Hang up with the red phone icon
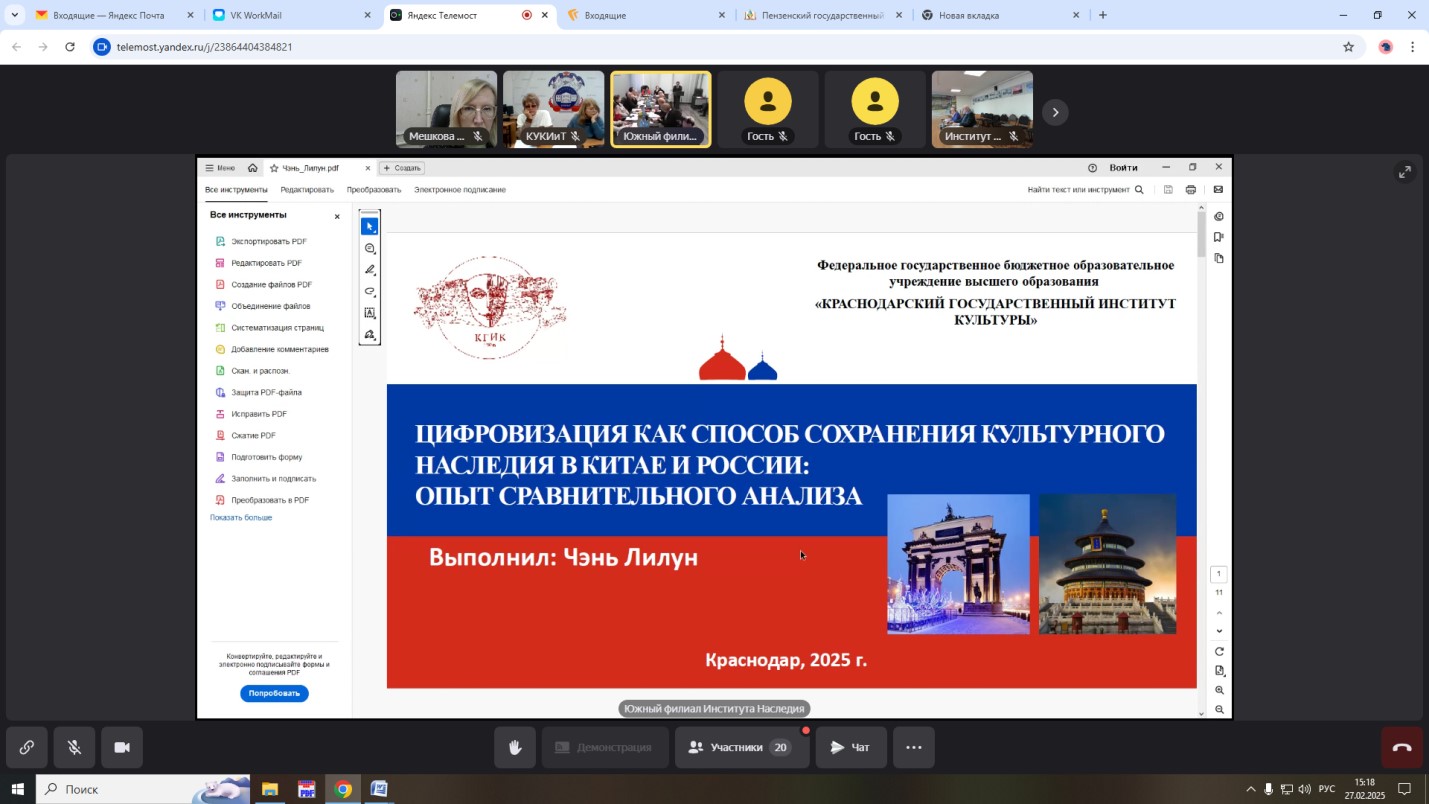Viewport: 1429px width, 804px height. [x=1402, y=748]
